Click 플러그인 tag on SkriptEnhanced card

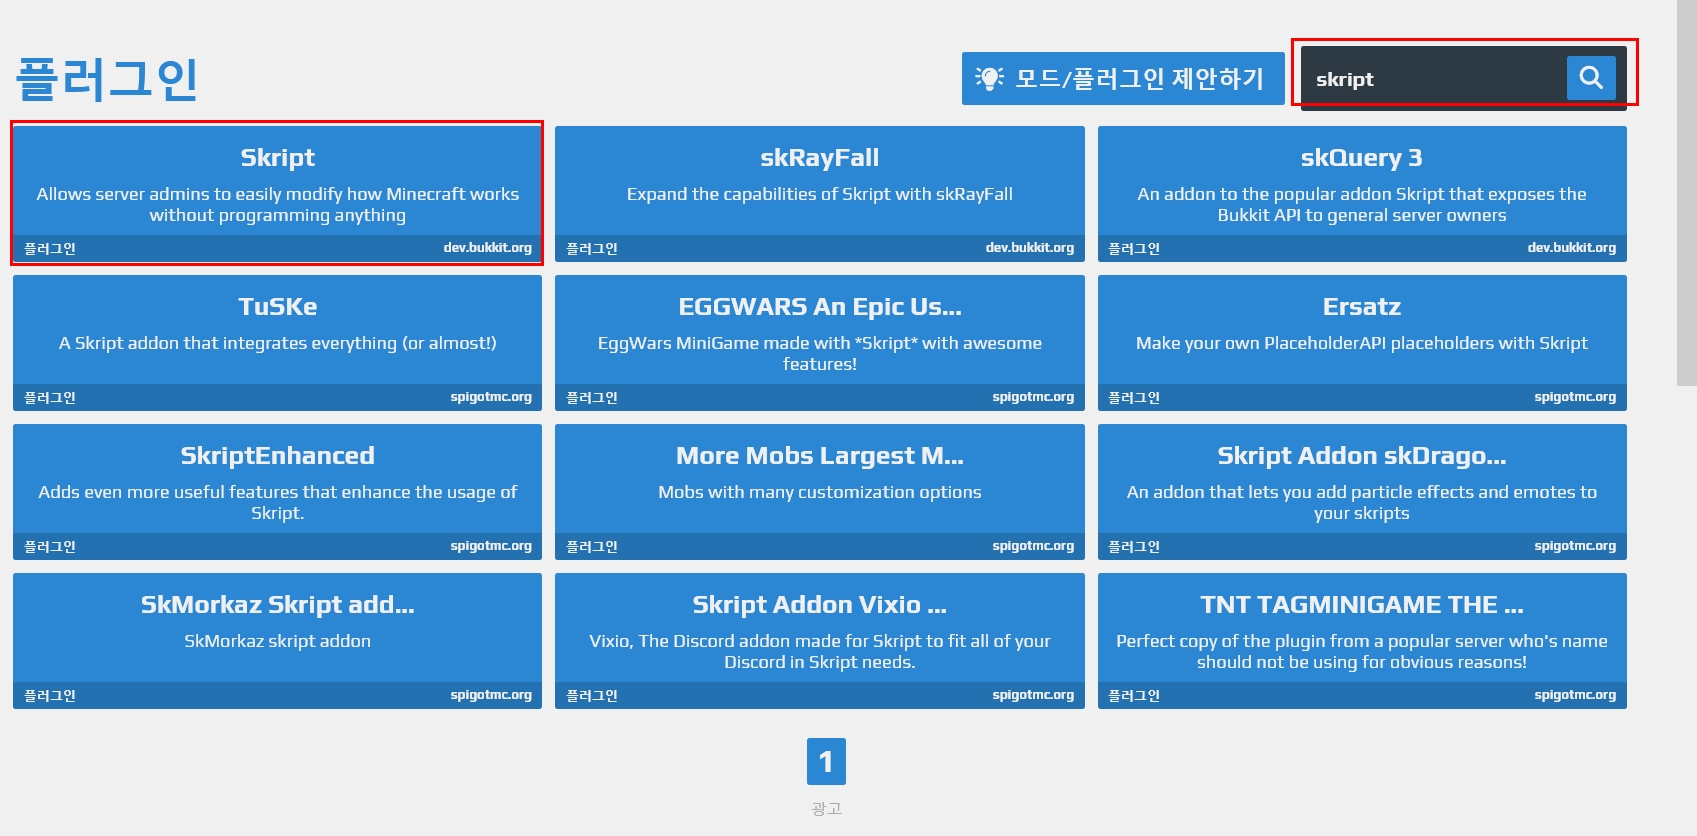tap(50, 546)
